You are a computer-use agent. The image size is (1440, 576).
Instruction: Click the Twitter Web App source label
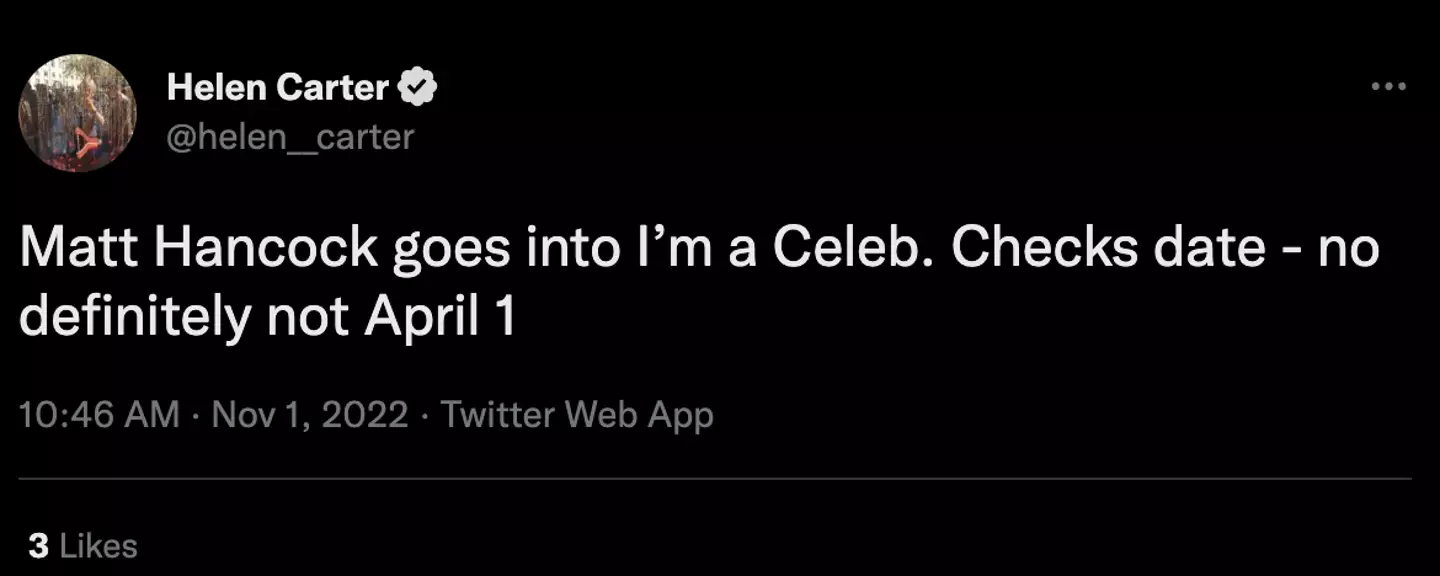[577, 414]
